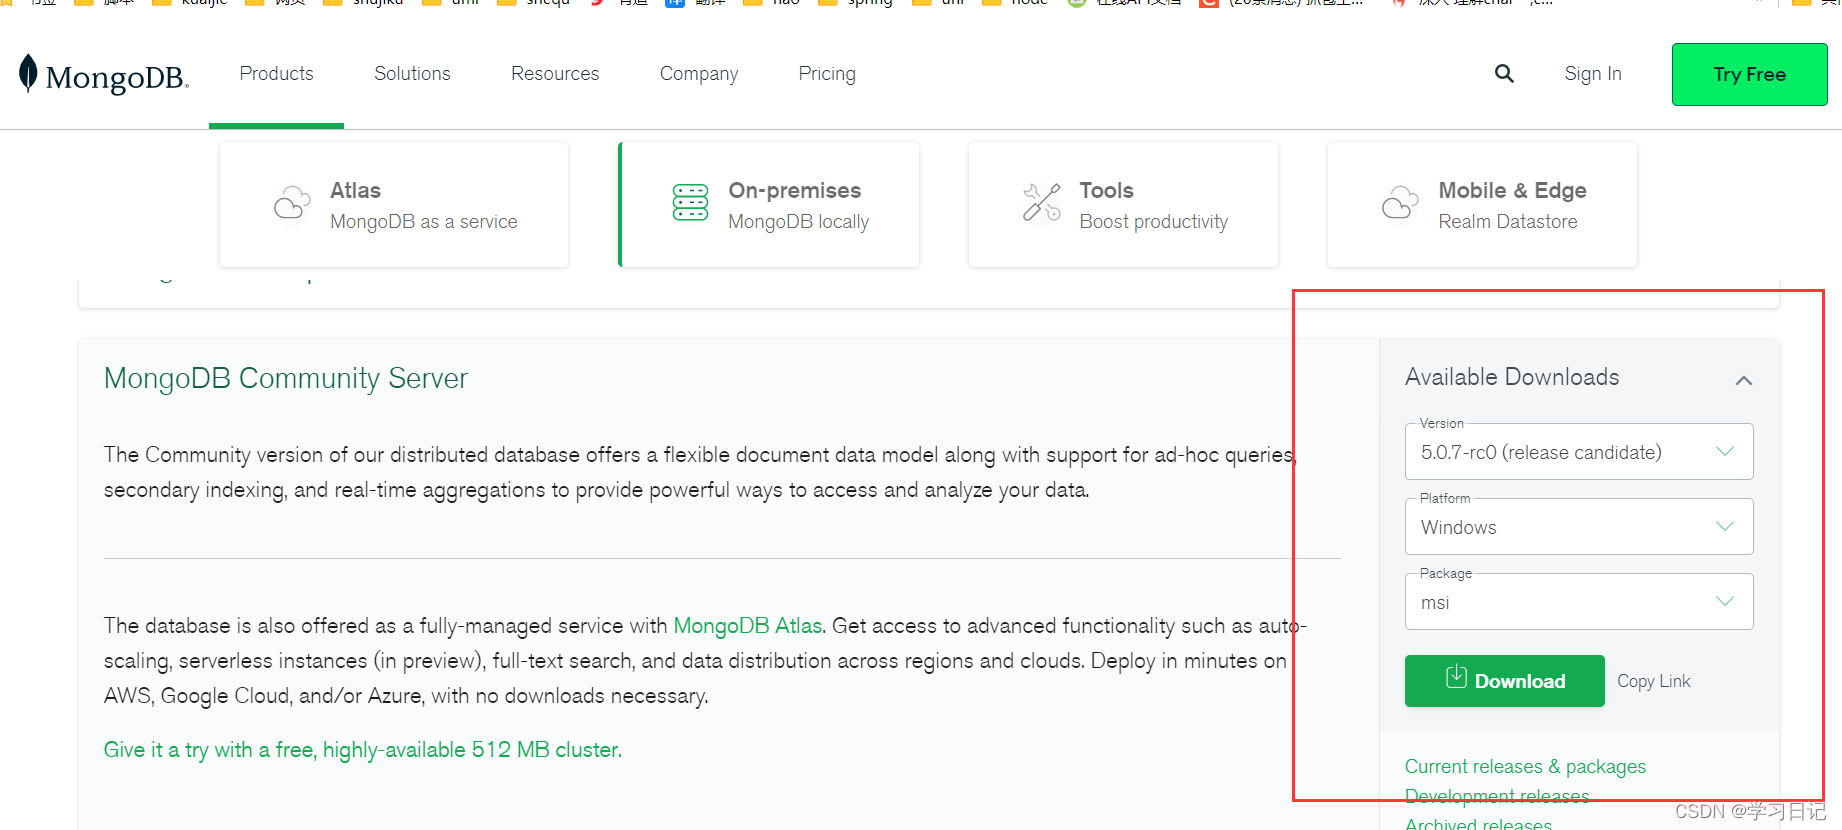Image resolution: width=1842 pixels, height=830 pixels.
Task: Select the On-premises MongoDB locally card
Action: pos(769,204)
